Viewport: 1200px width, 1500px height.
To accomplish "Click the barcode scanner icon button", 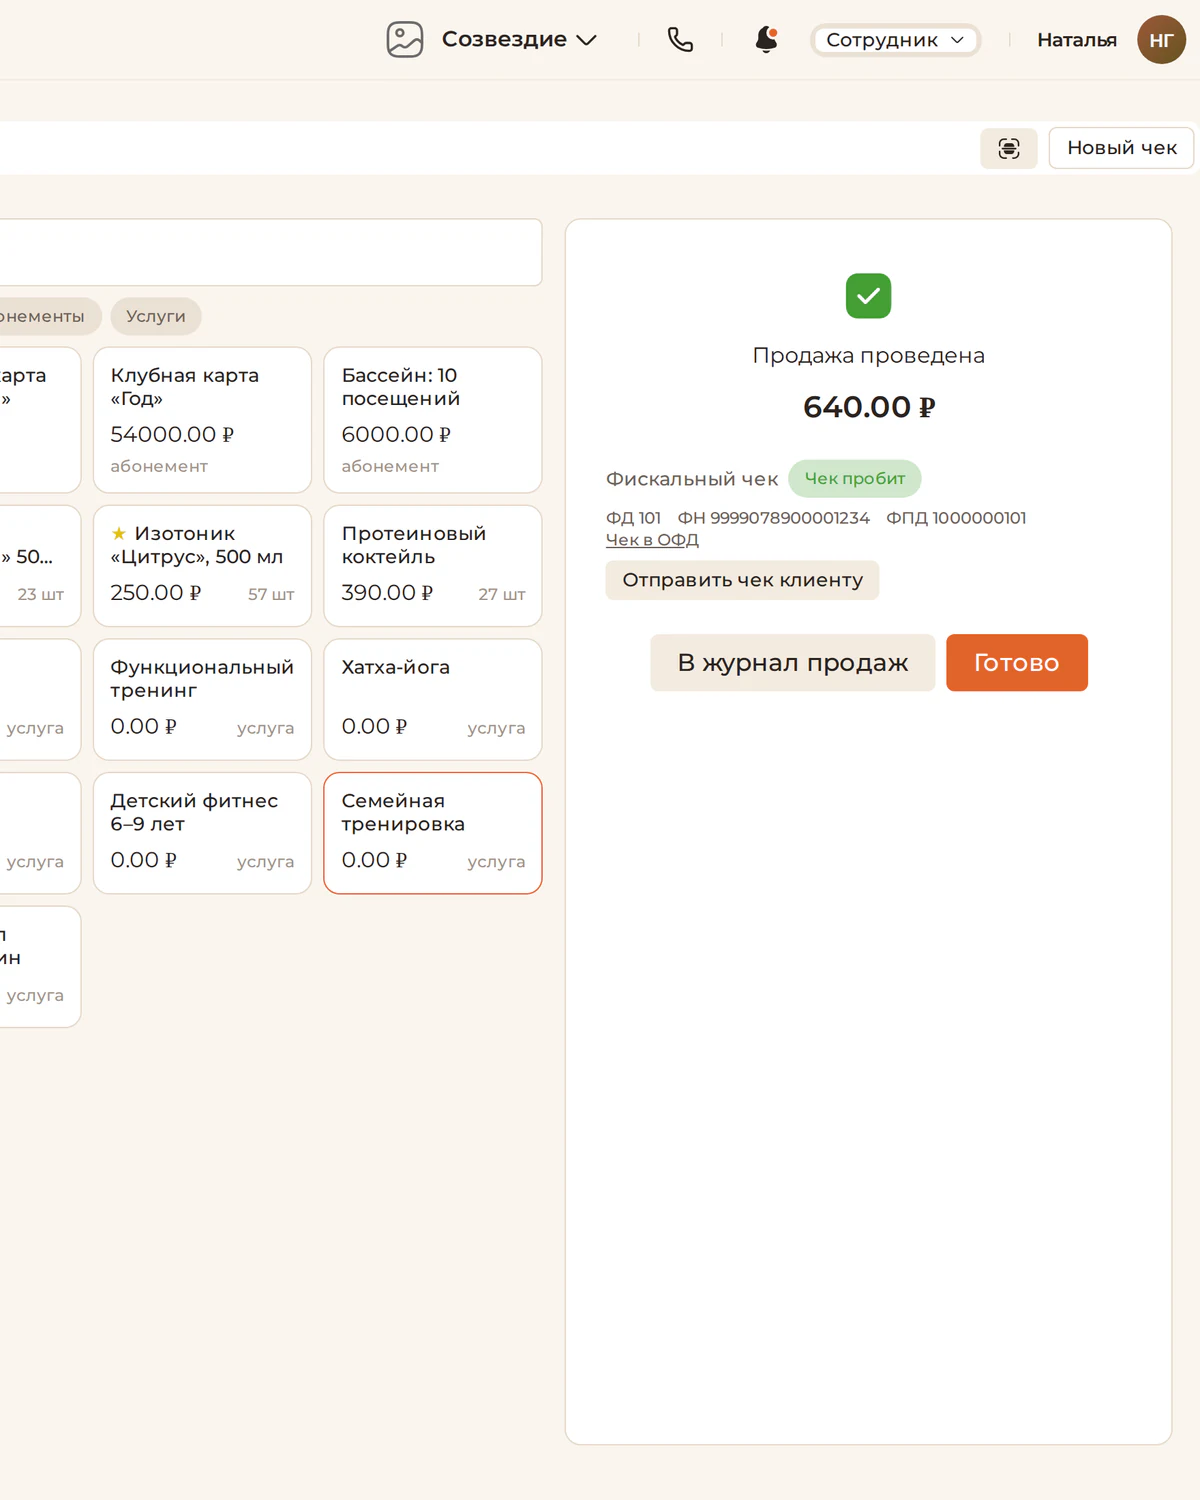I will coord(1009,148).
